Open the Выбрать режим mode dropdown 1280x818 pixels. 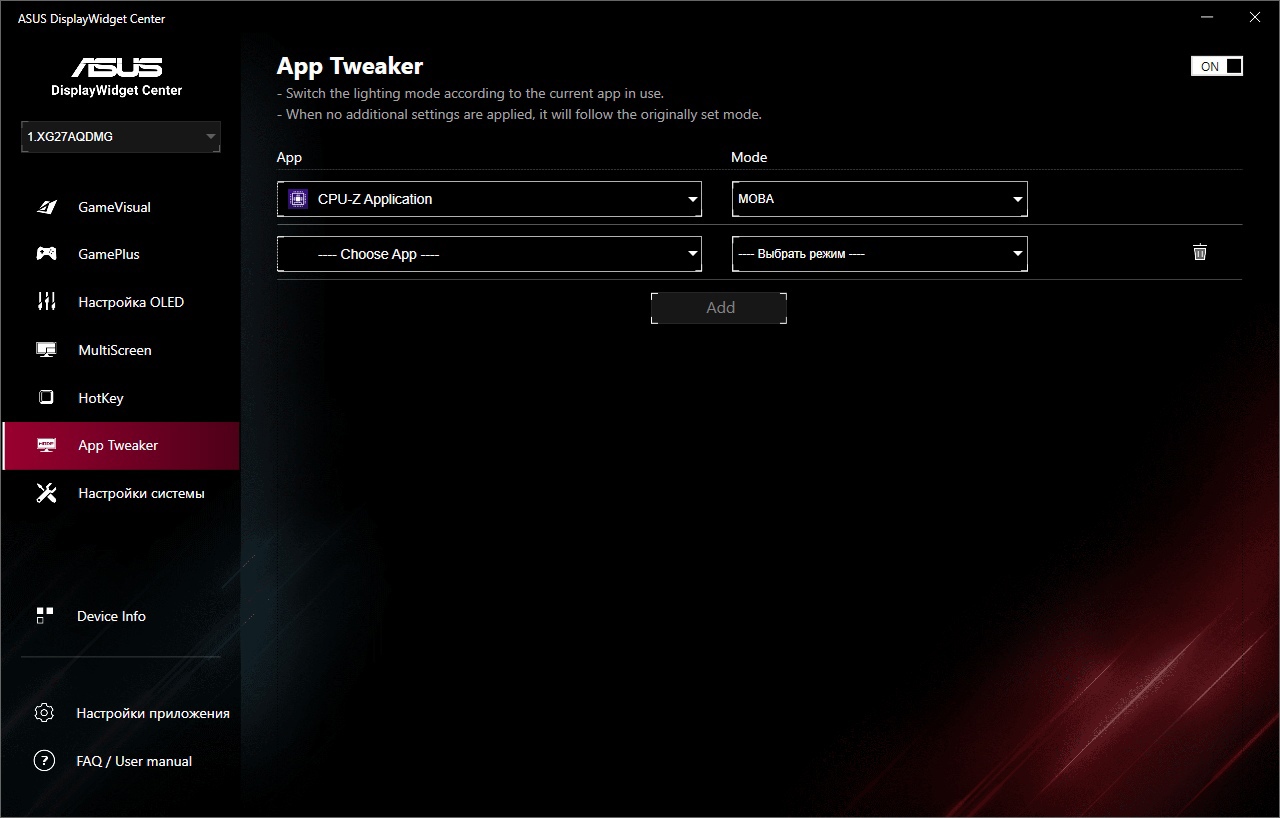click(x=880, y=254)
